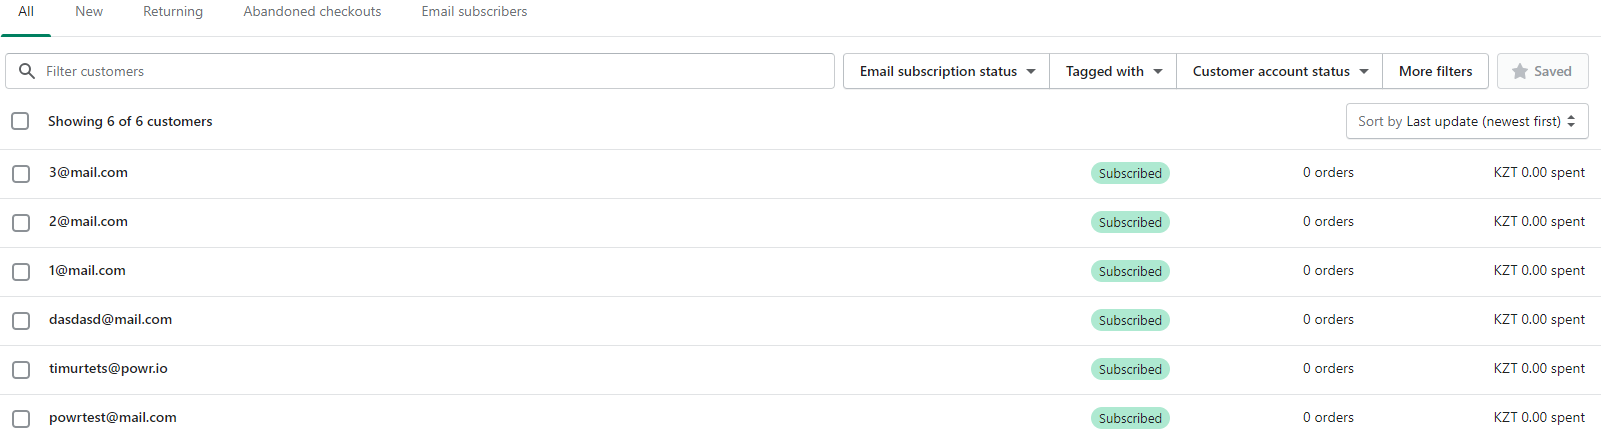The image size is (1601, 438).
Task: Select the dasdasd@mail.com row checkbox
Action: tap(21, 320)
